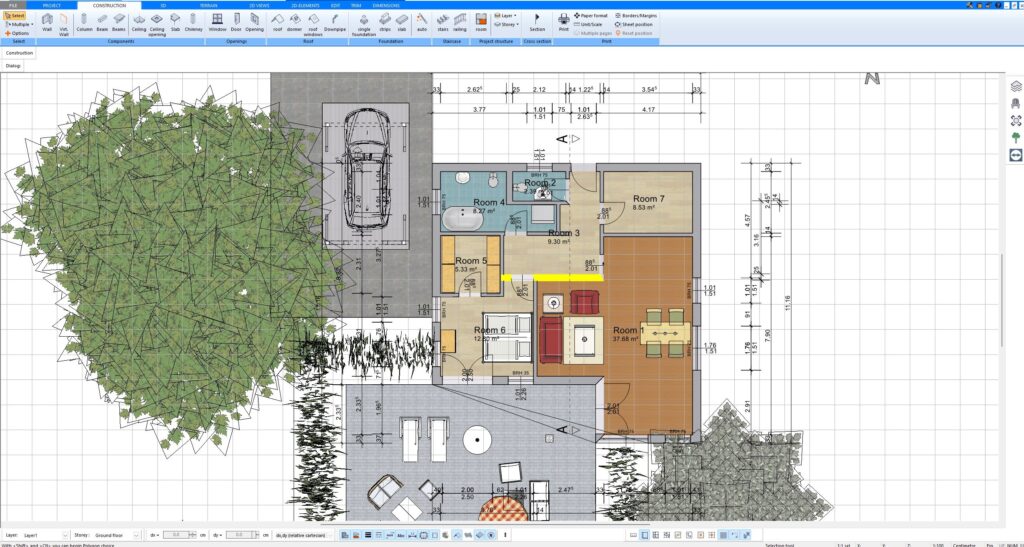Viewport: 1024px width, 547px height.
Task: Click the dx coordinate input field
Action: [175, 535]
